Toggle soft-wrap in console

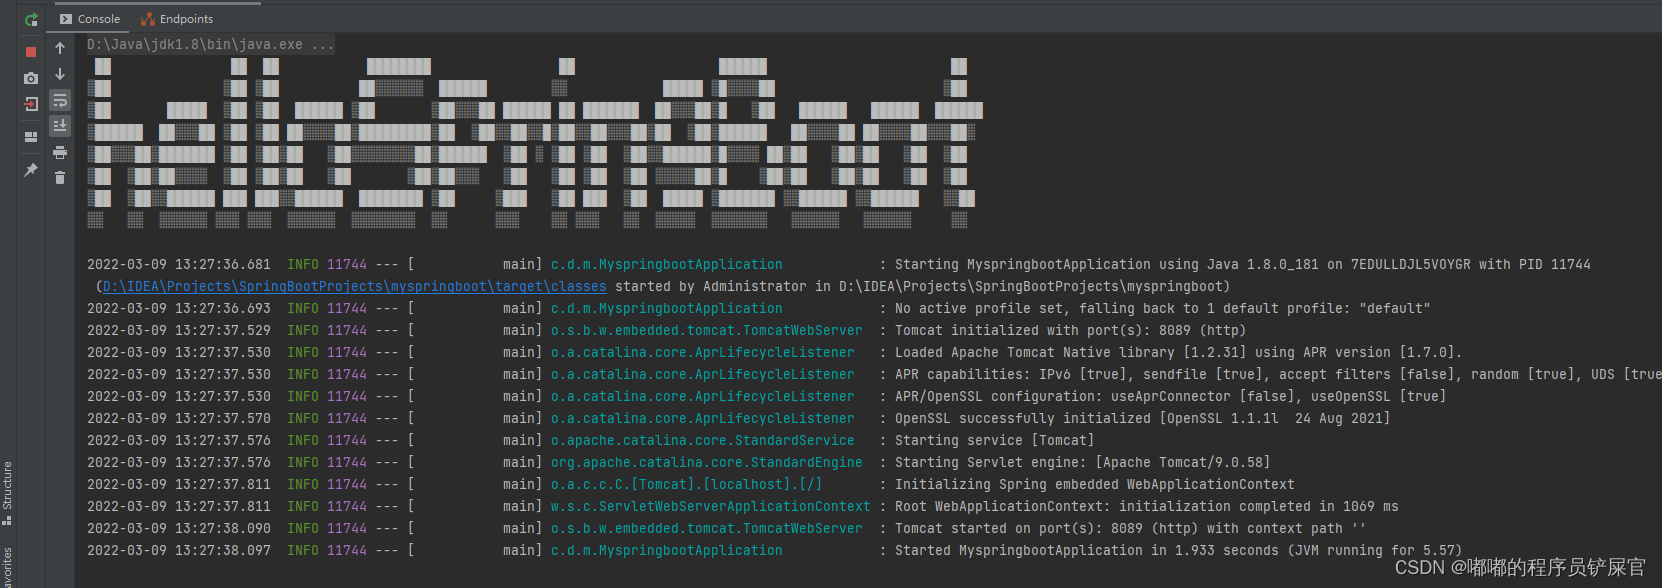60,100
